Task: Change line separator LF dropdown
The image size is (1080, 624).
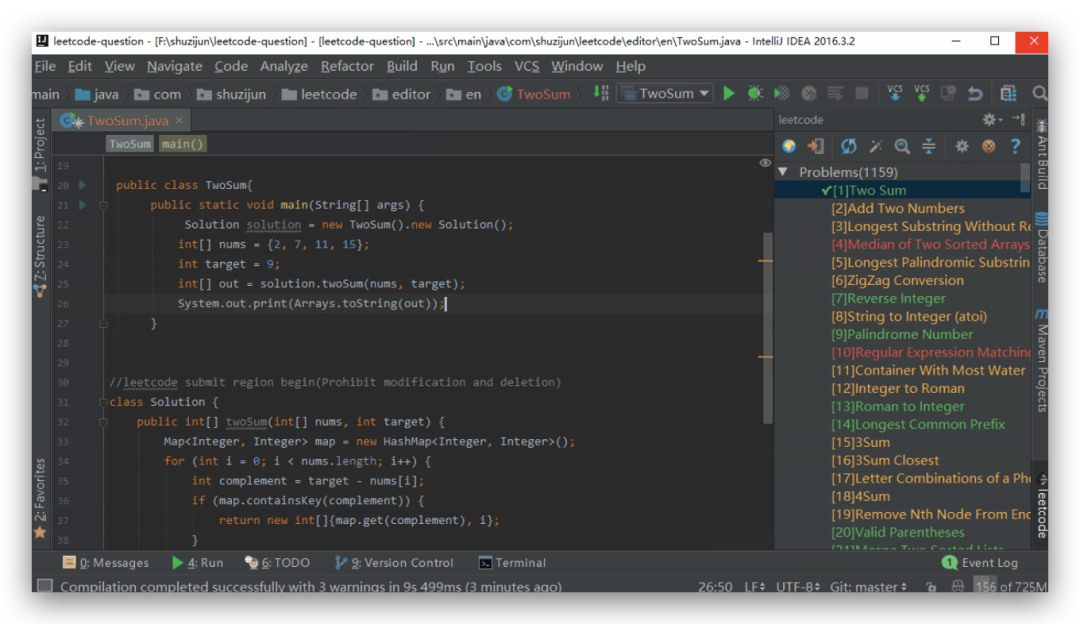Action: pyautogui.click(x=755, y=587)
